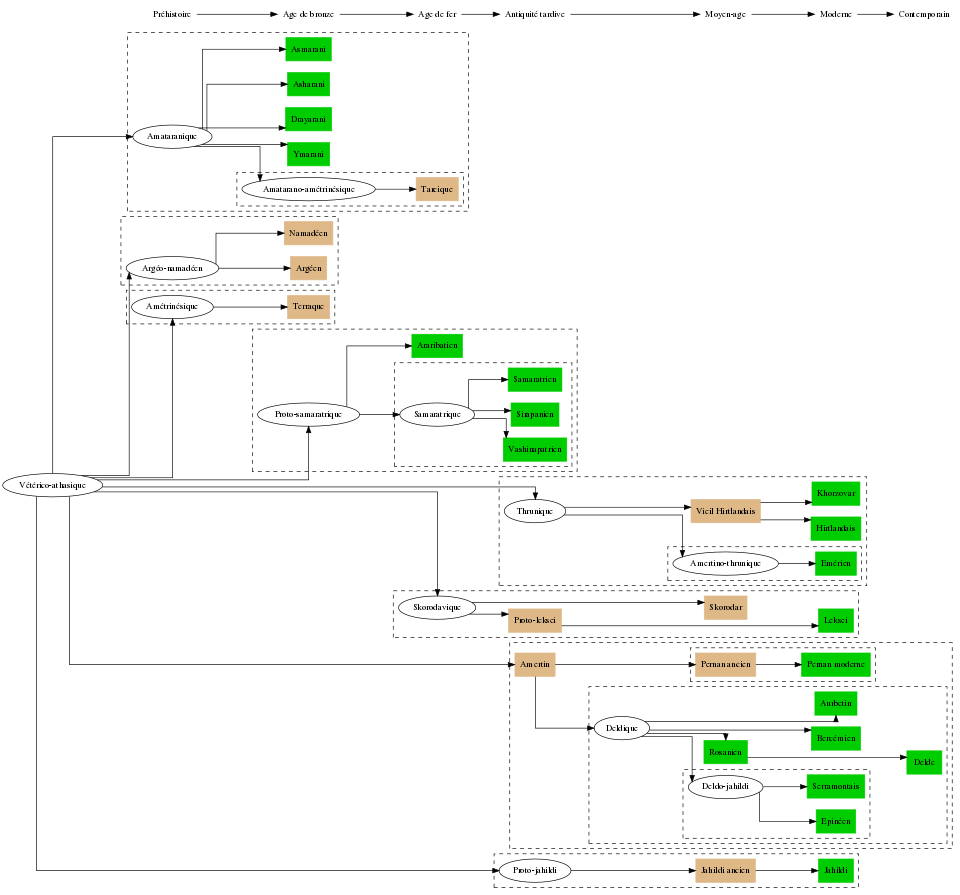Click the Argéo-namadéen ellipse node
Screen dimensions: 960x895
coord(172,268)
